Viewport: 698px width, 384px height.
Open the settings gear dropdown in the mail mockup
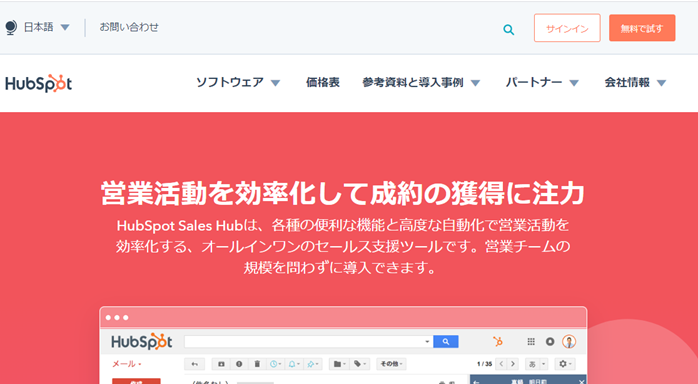[x=565, y=364]
